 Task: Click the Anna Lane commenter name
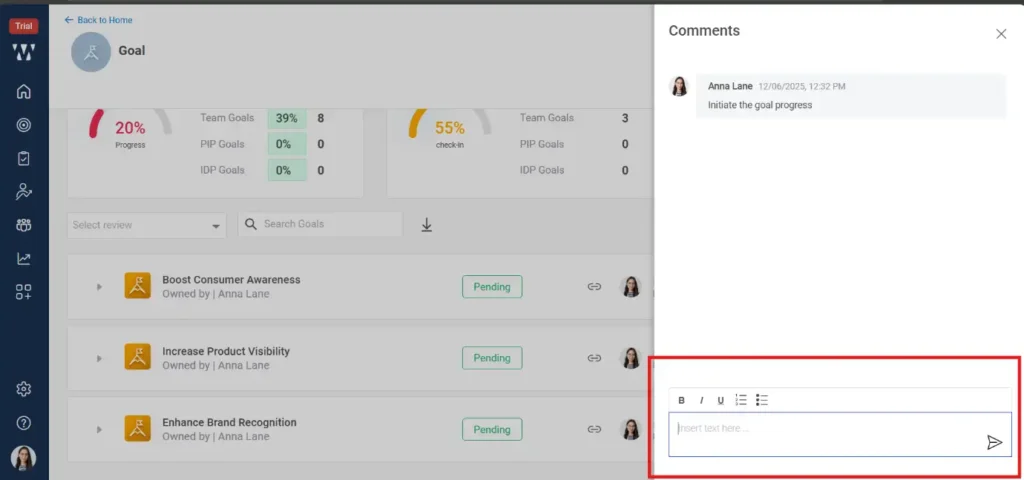coord(730,86)
